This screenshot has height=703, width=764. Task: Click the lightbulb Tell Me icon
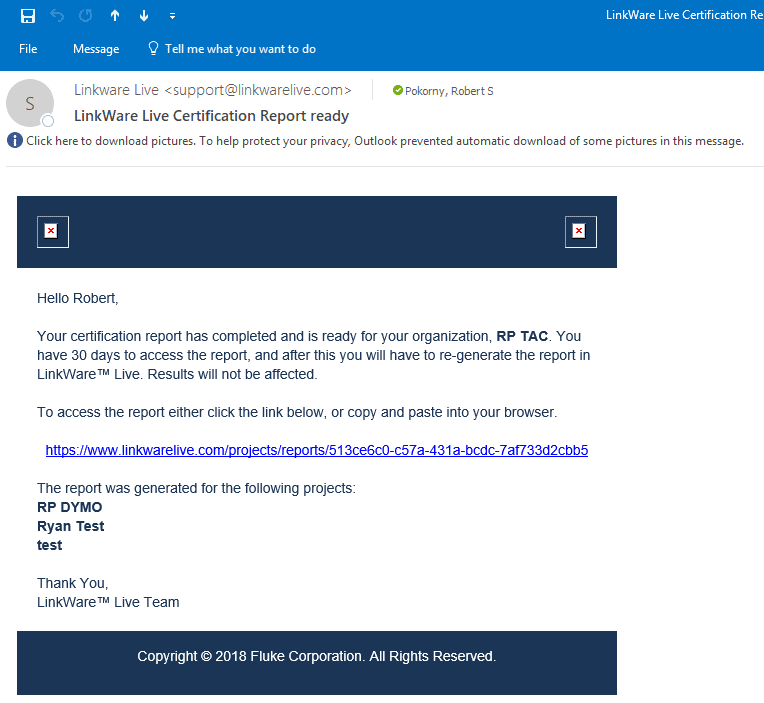click(x=153, y=48)
